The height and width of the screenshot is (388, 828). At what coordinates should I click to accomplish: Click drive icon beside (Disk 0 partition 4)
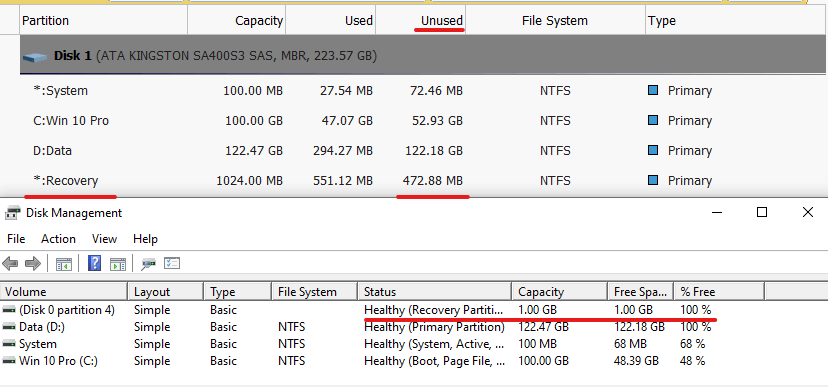click(10, 309)
